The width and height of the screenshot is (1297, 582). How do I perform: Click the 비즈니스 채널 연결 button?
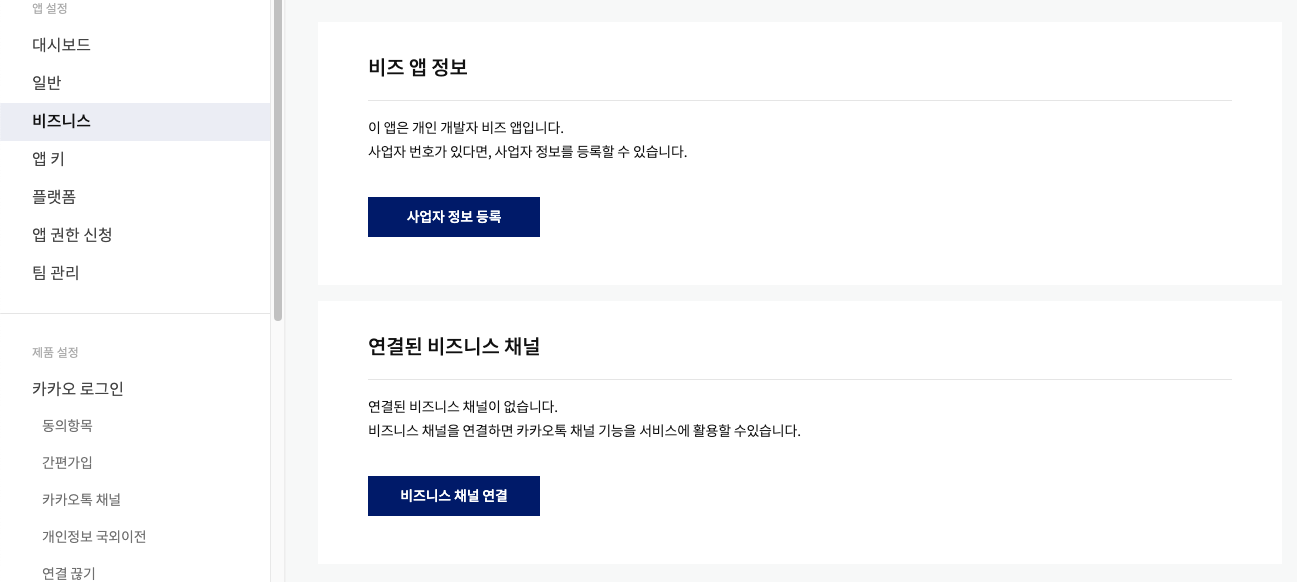[x=454, y=496]
